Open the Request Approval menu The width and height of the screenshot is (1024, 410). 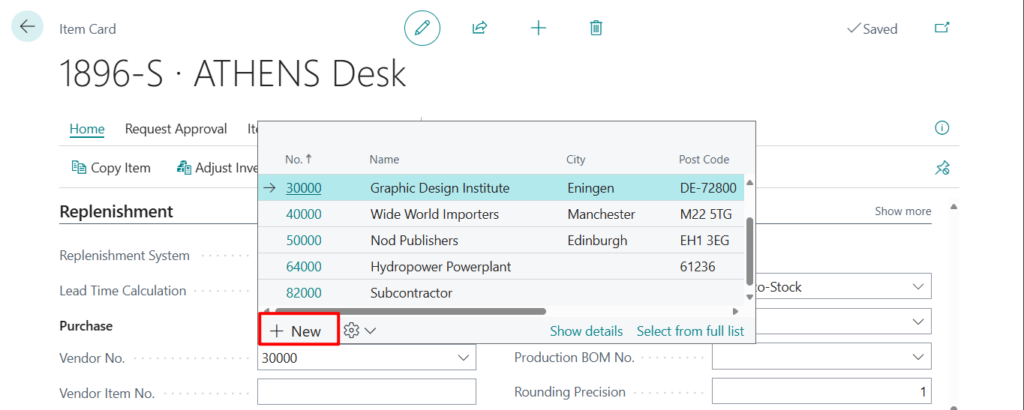pyautogui.click(x=180, y=128)
